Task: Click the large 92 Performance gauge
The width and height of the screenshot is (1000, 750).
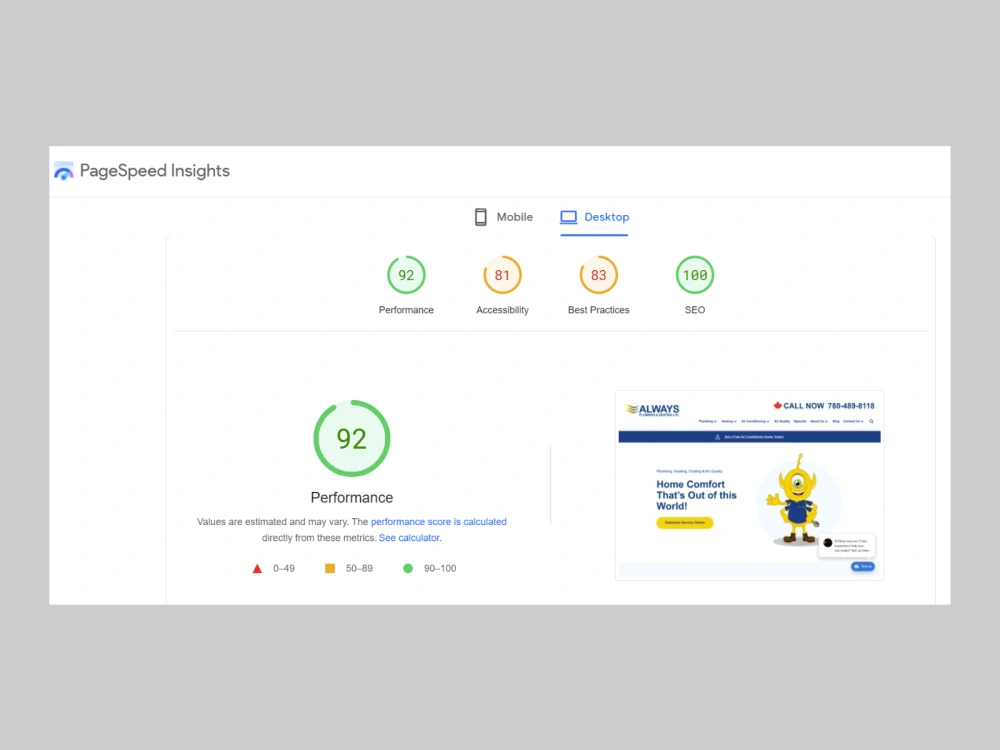Action: click(x=352, y=439)
